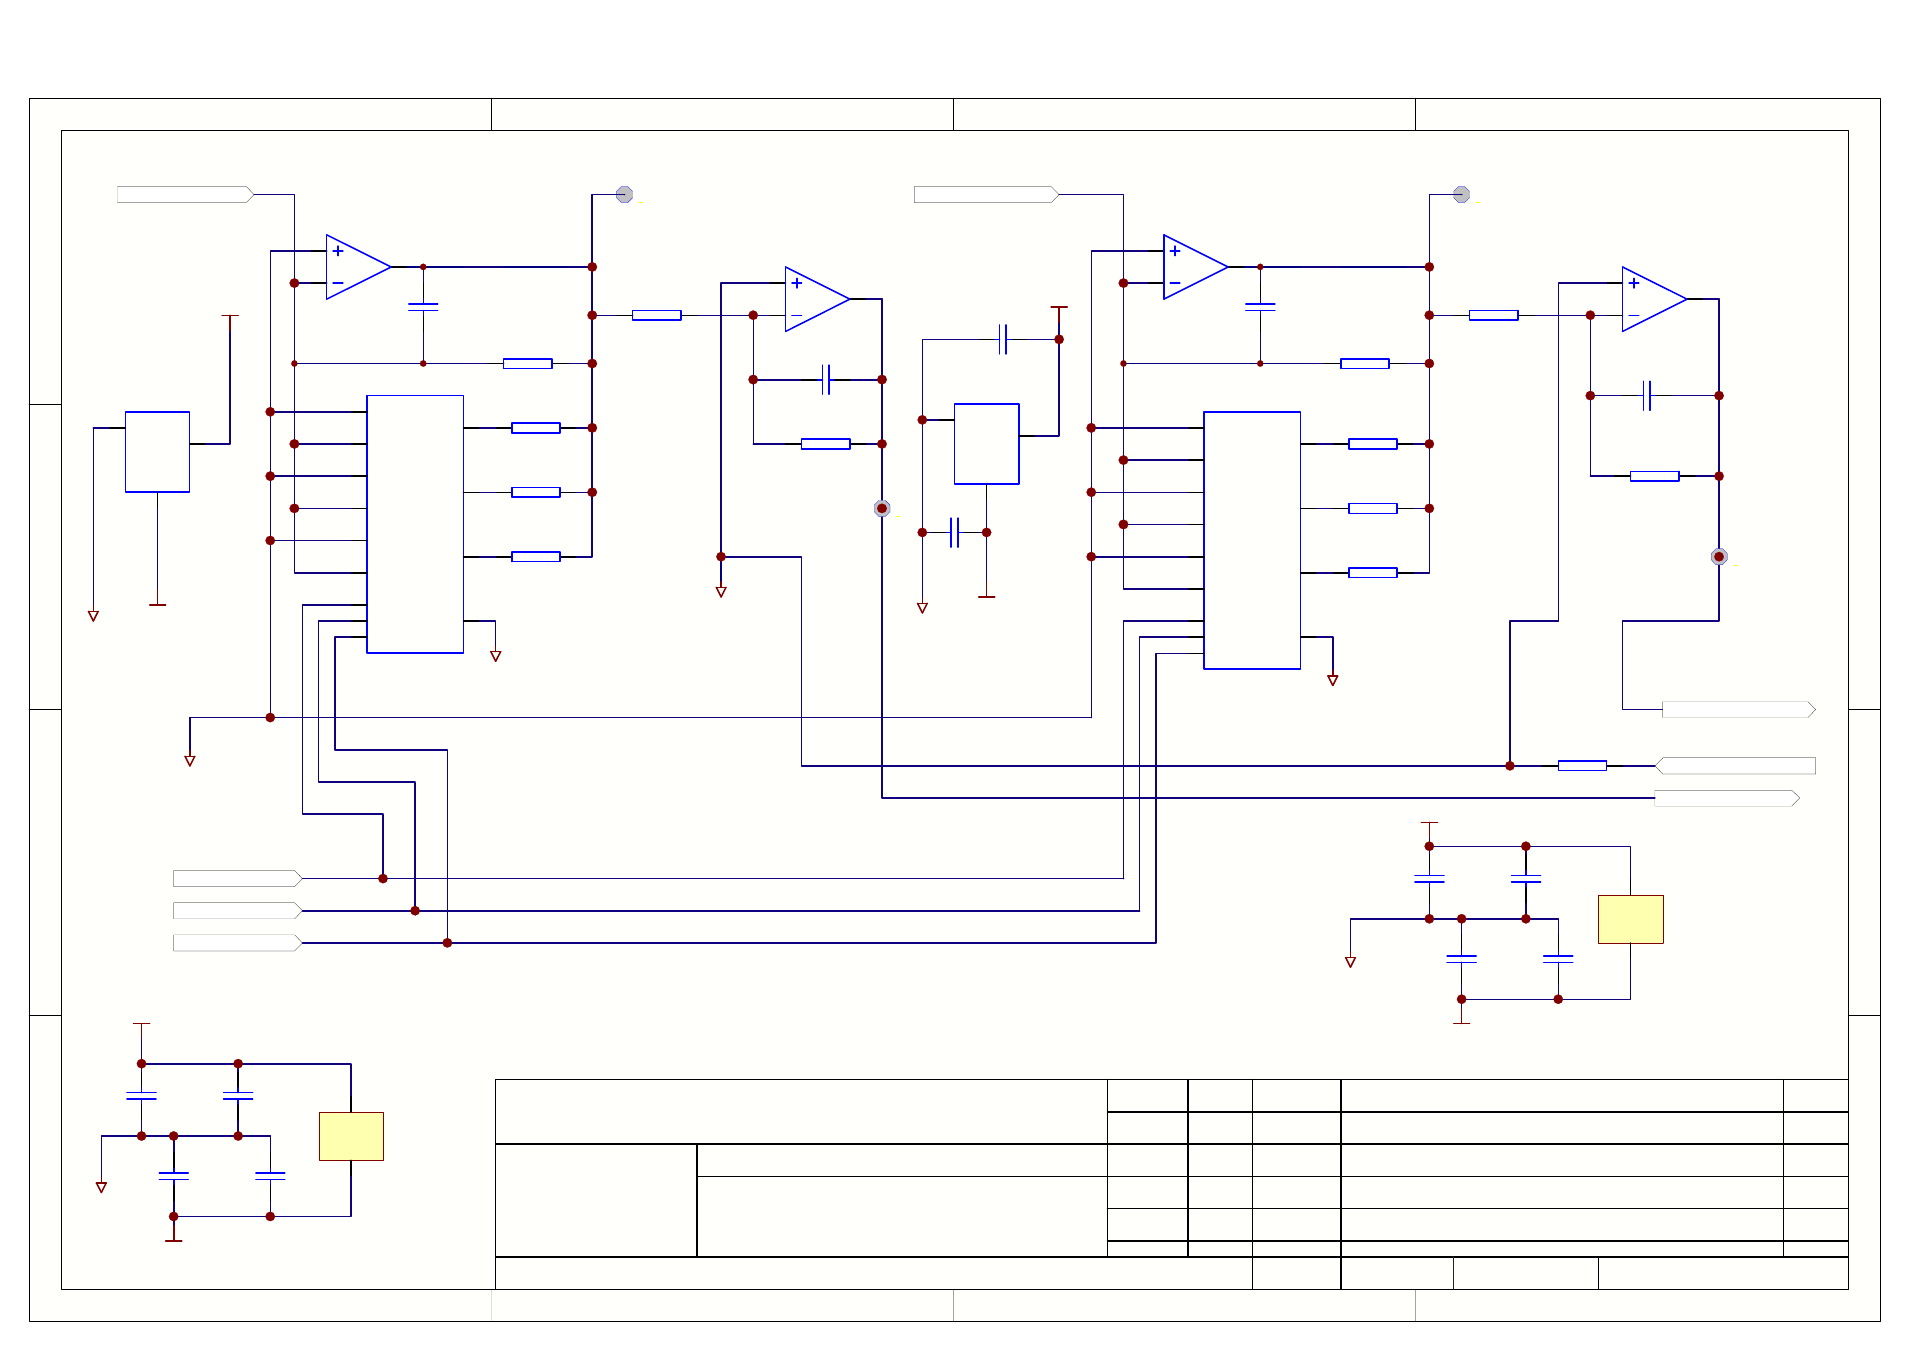Select the feedback resistor under the rightmost op-amp's capacitor
Viewport: 1910px width, 1350px height.
[x=1654, y=476]
